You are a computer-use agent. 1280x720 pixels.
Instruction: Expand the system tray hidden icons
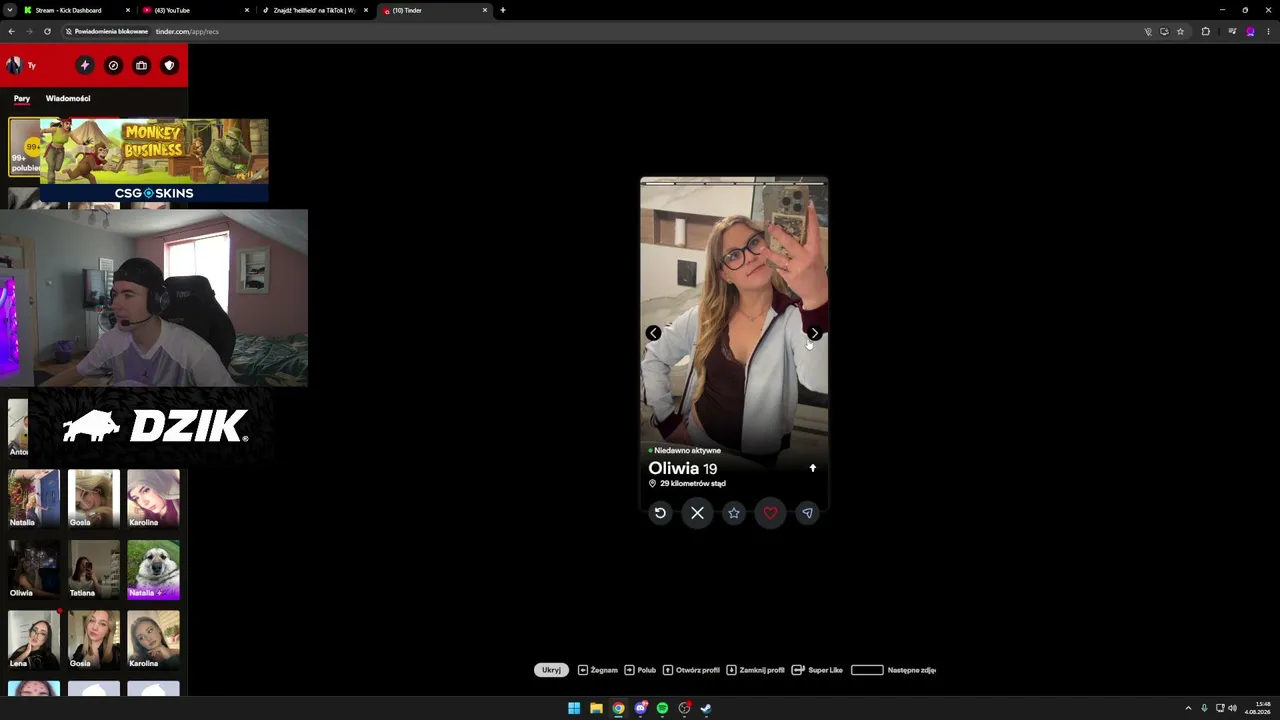[x=1188, y=708]
